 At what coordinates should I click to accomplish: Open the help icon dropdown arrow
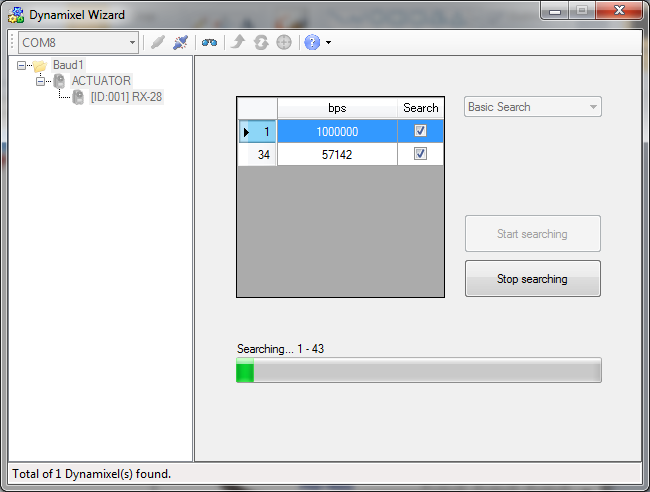pyautogui.click(x=328, y=43)
